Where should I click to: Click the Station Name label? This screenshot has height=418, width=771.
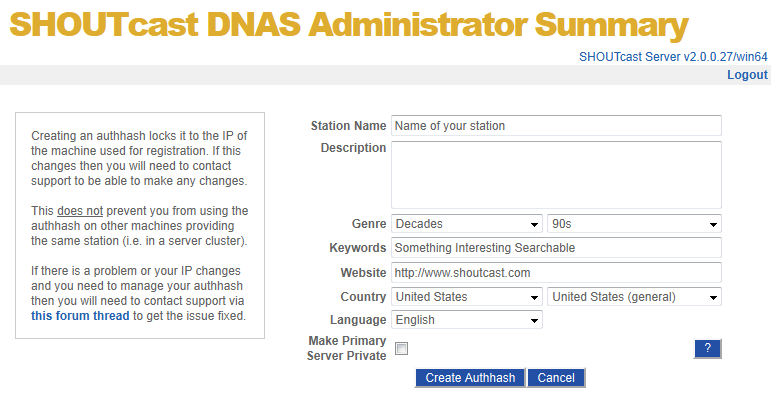[x=348, y=126]
